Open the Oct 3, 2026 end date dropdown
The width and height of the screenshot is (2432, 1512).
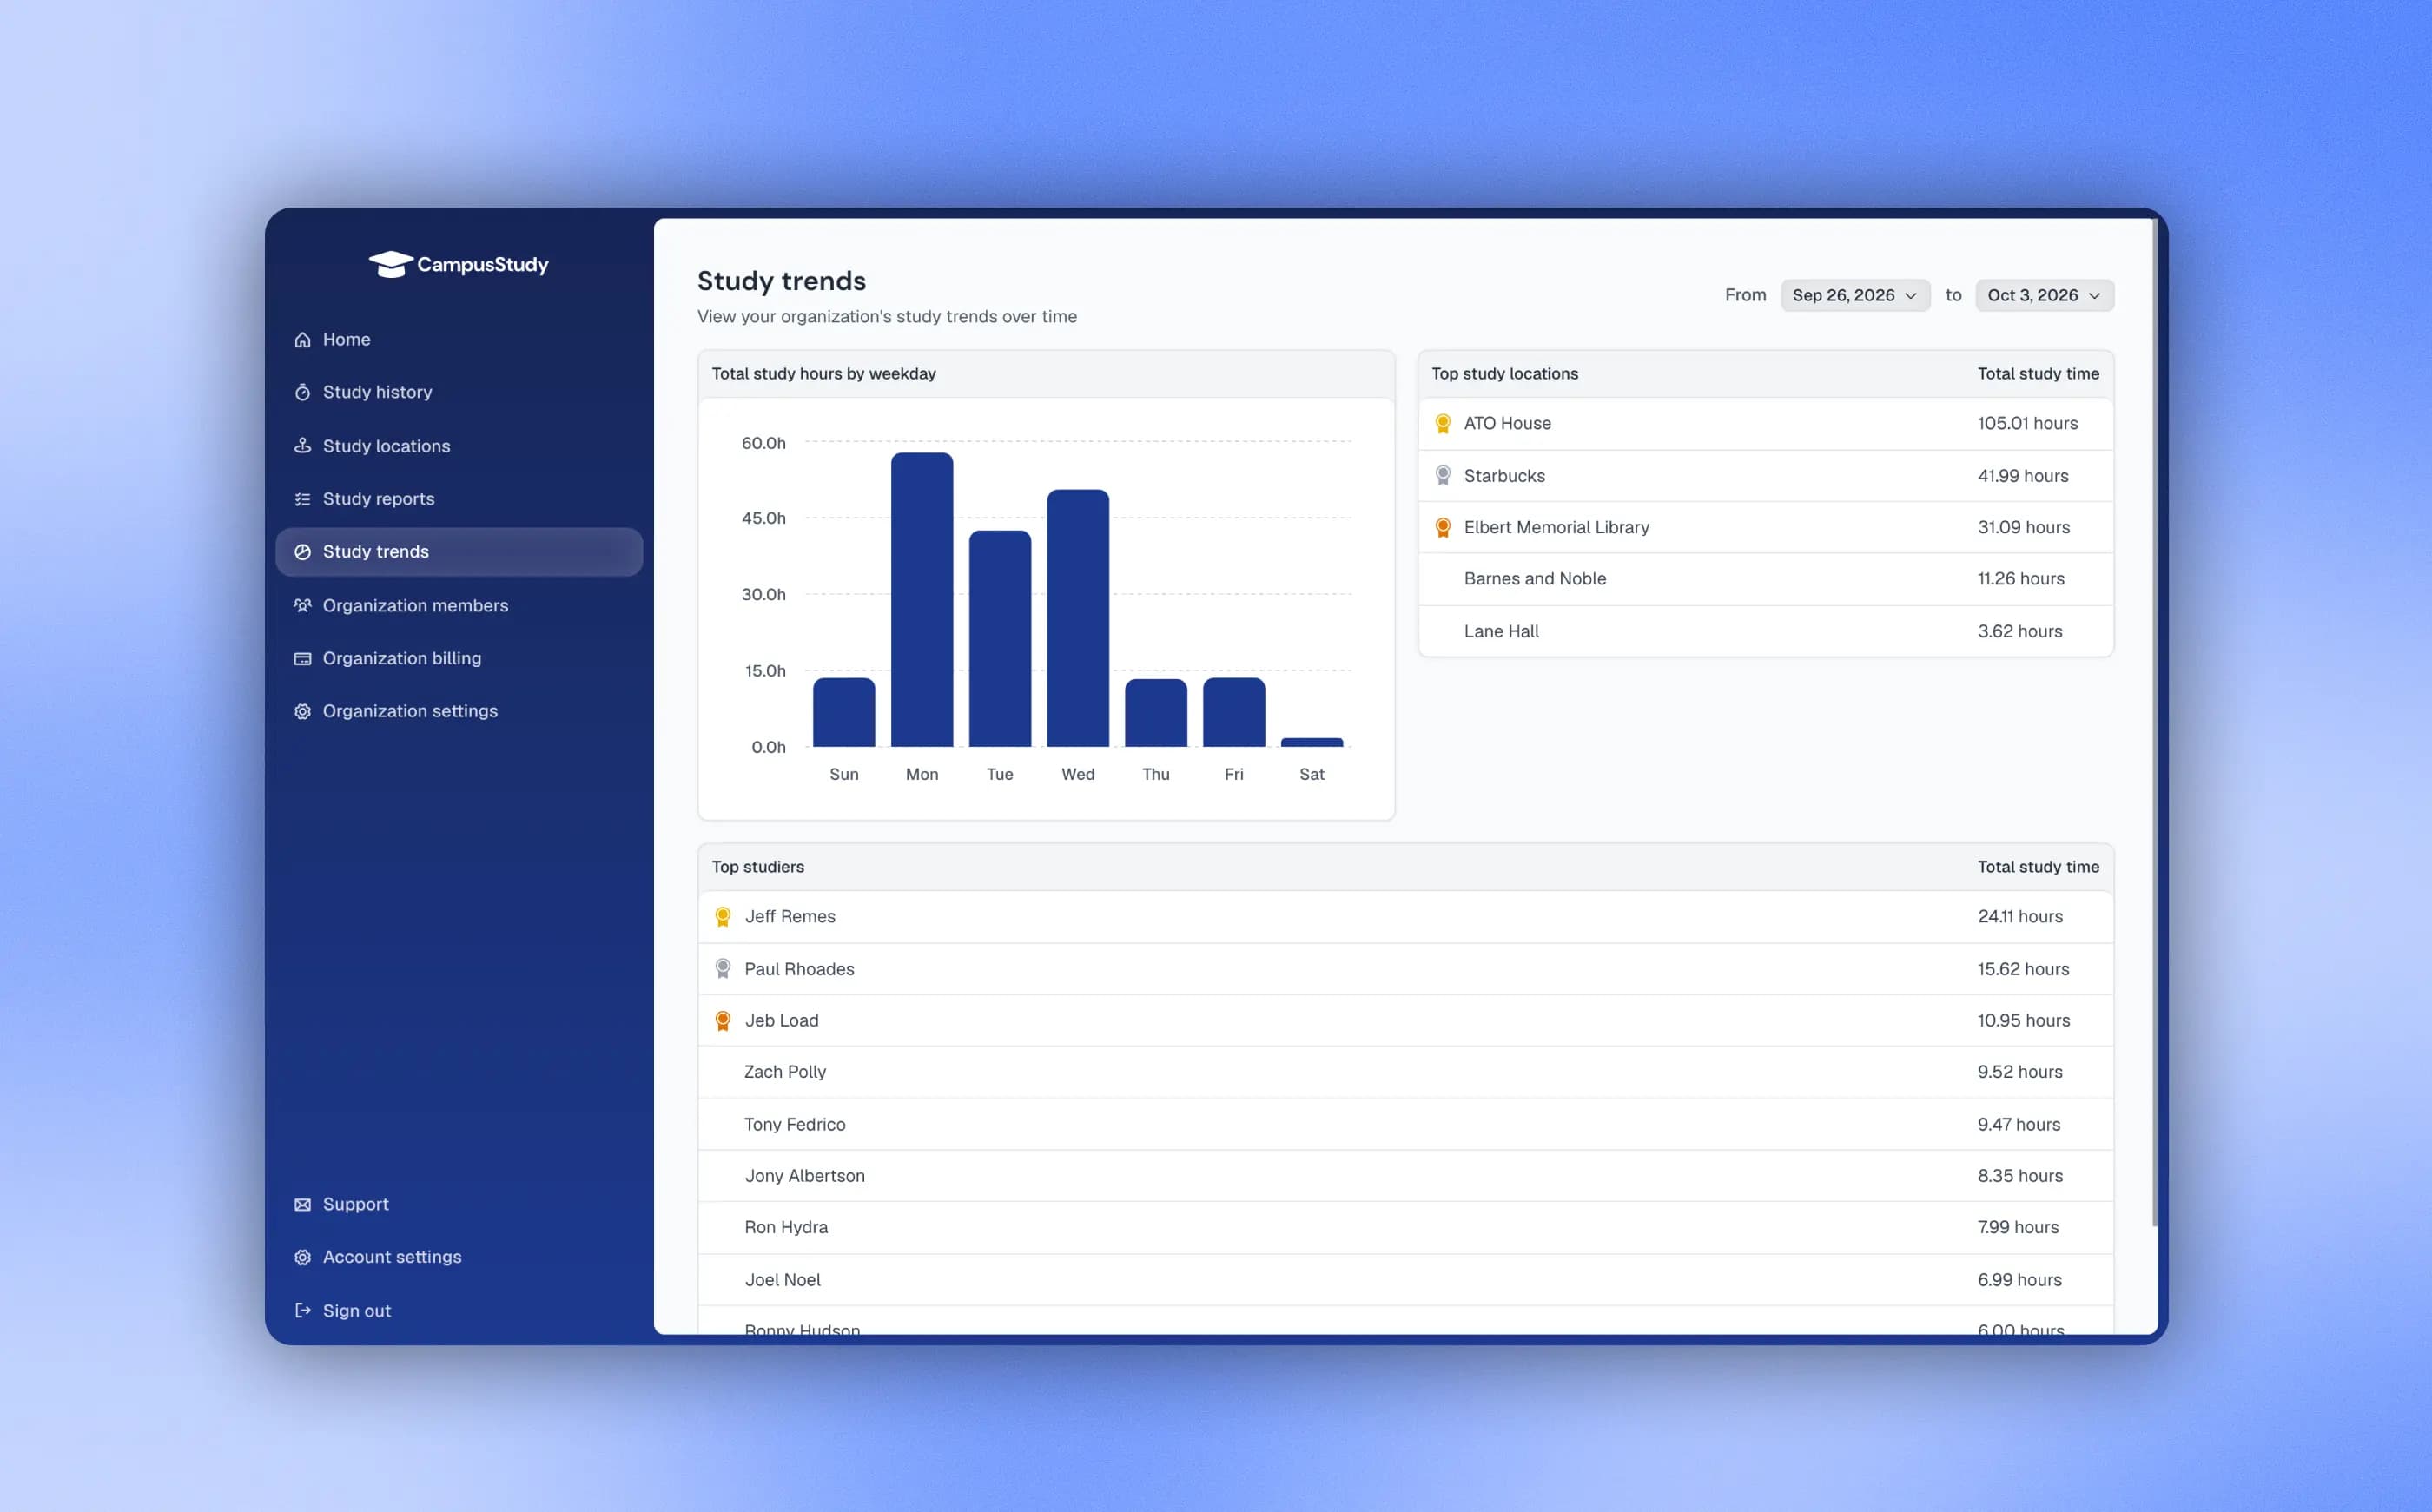[x=2044, y=295]
